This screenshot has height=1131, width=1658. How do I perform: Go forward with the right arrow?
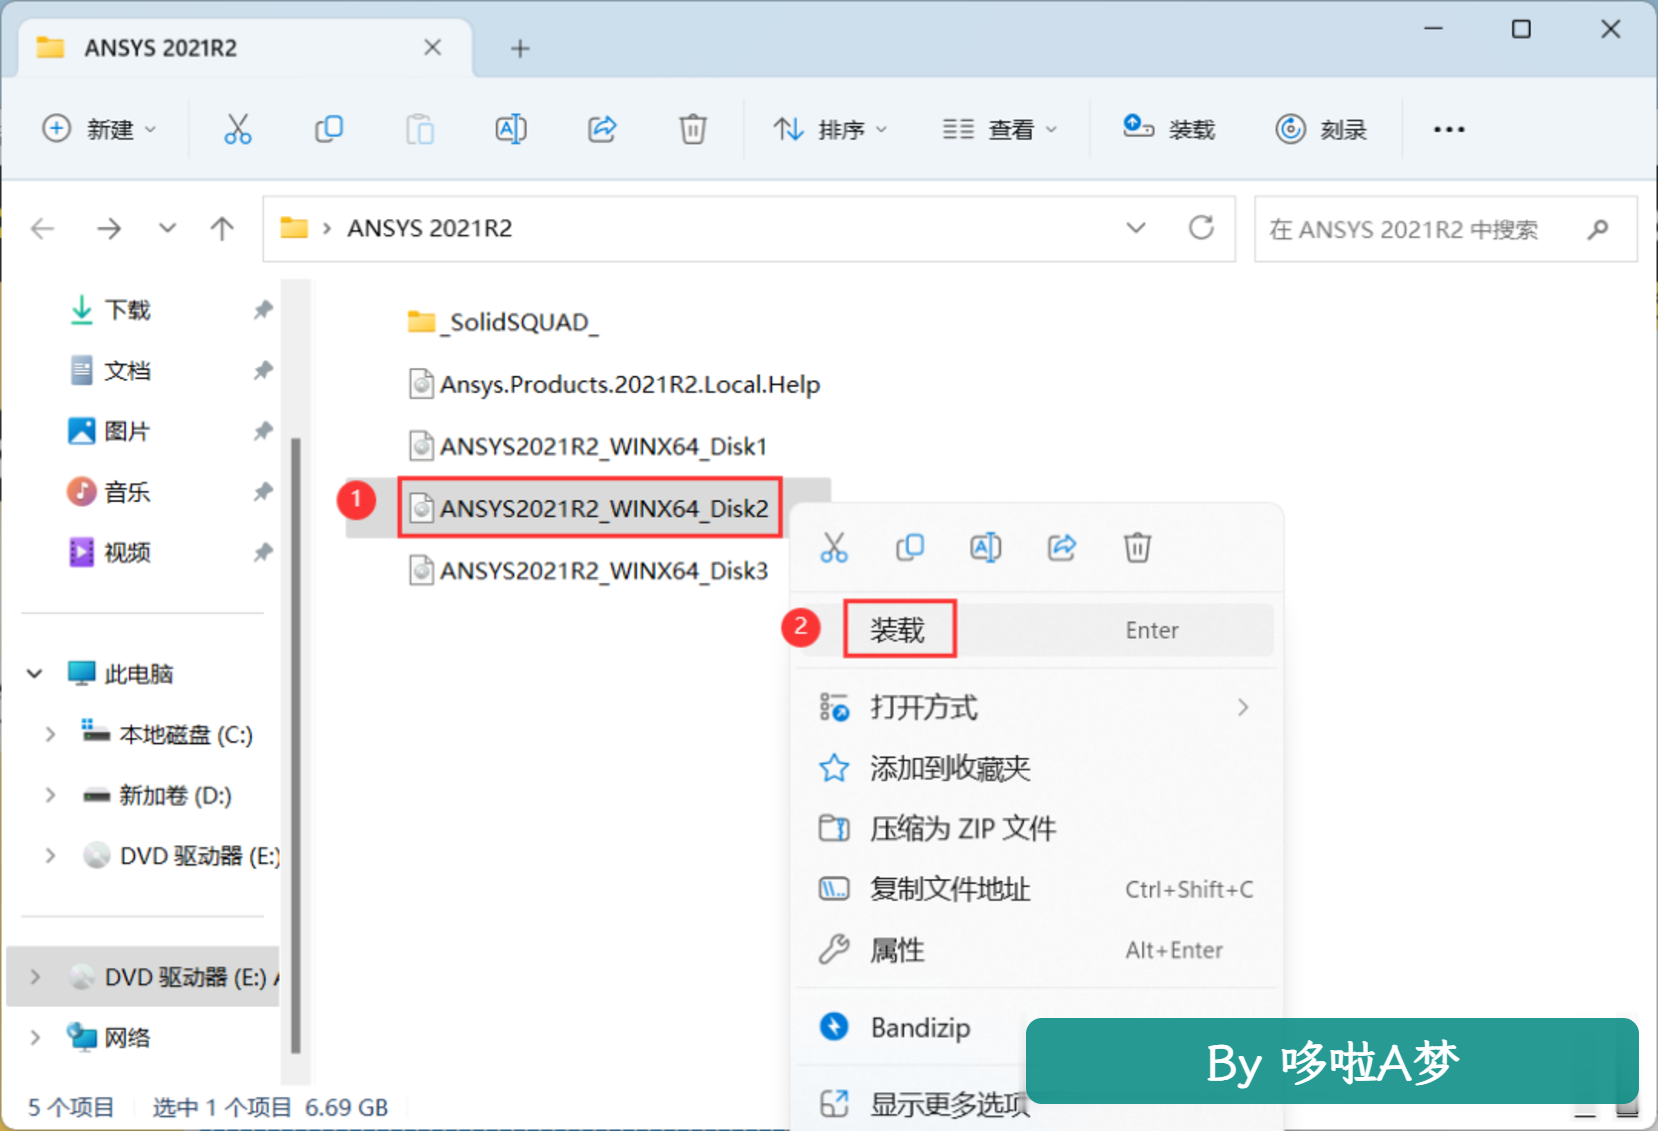(109, 229)
